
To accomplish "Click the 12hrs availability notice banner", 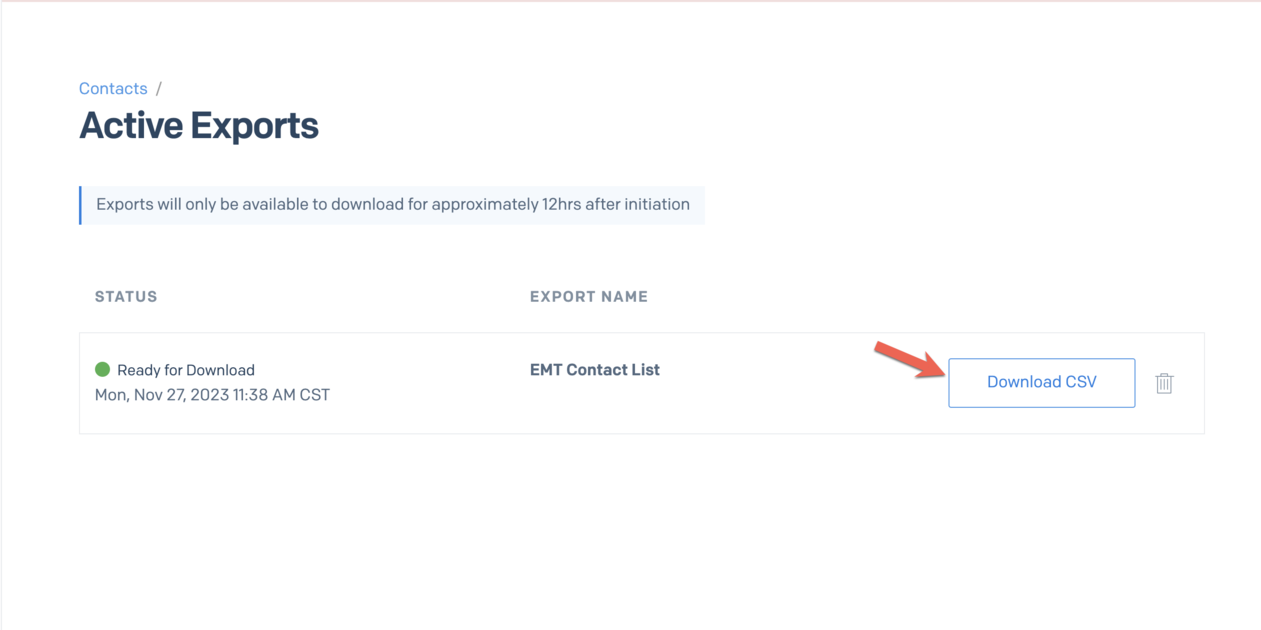I will (x=392, y=205).
